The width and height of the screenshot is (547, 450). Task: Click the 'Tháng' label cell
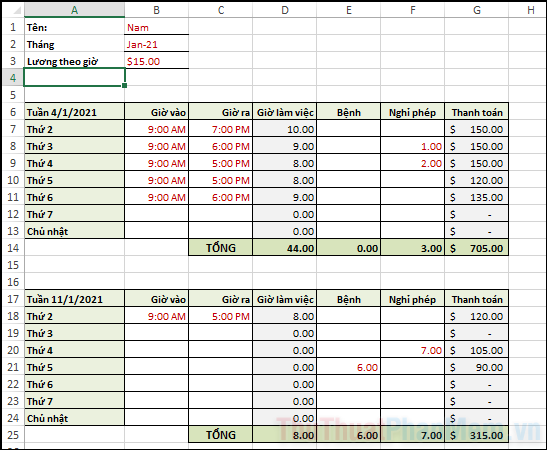click(x=74, y=44)
